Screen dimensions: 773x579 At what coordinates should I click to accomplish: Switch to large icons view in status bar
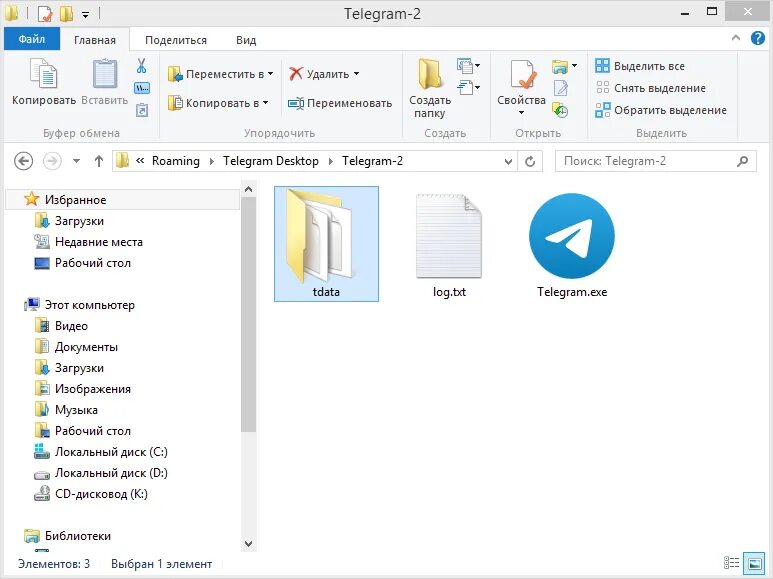754,563
